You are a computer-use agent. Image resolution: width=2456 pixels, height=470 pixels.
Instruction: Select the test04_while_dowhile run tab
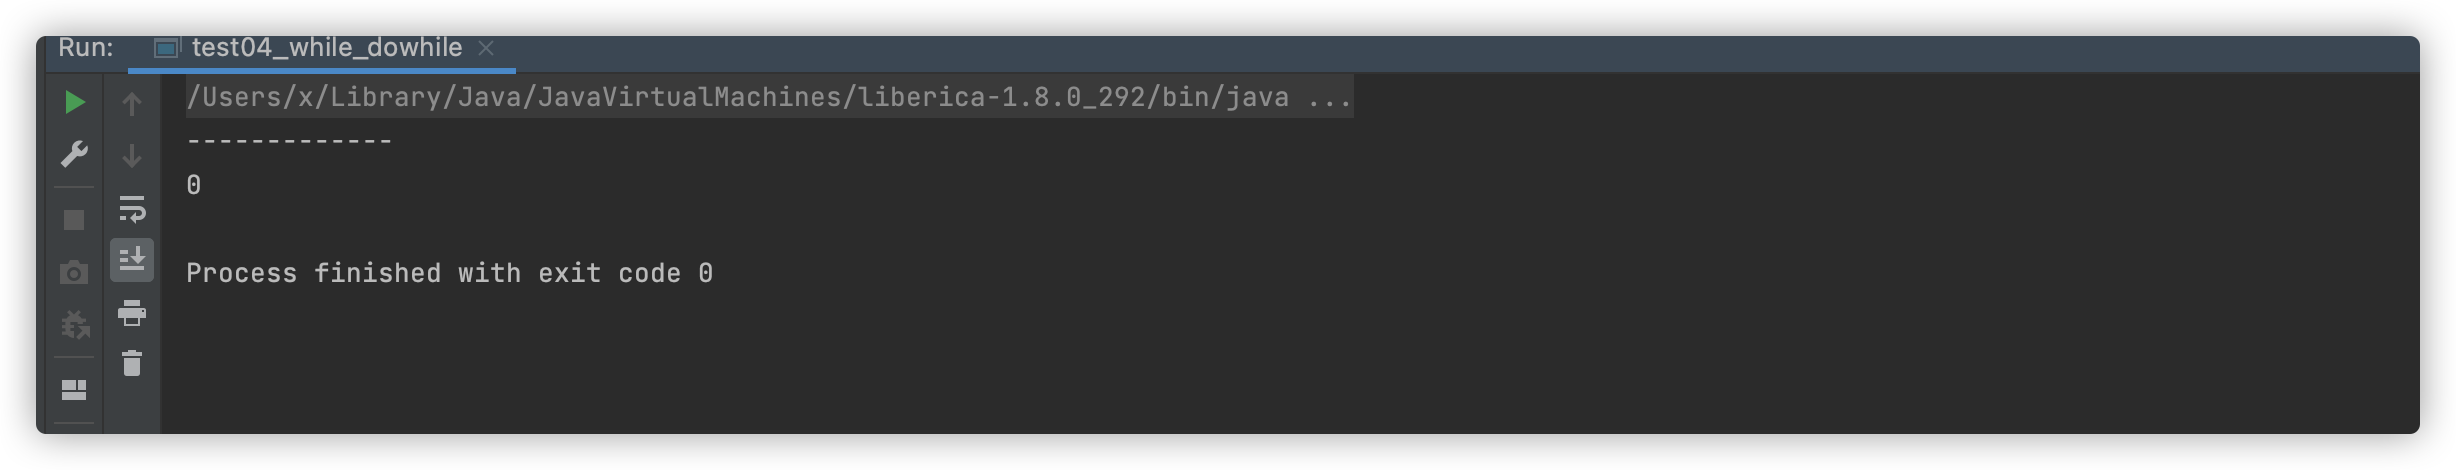(326, 48)
